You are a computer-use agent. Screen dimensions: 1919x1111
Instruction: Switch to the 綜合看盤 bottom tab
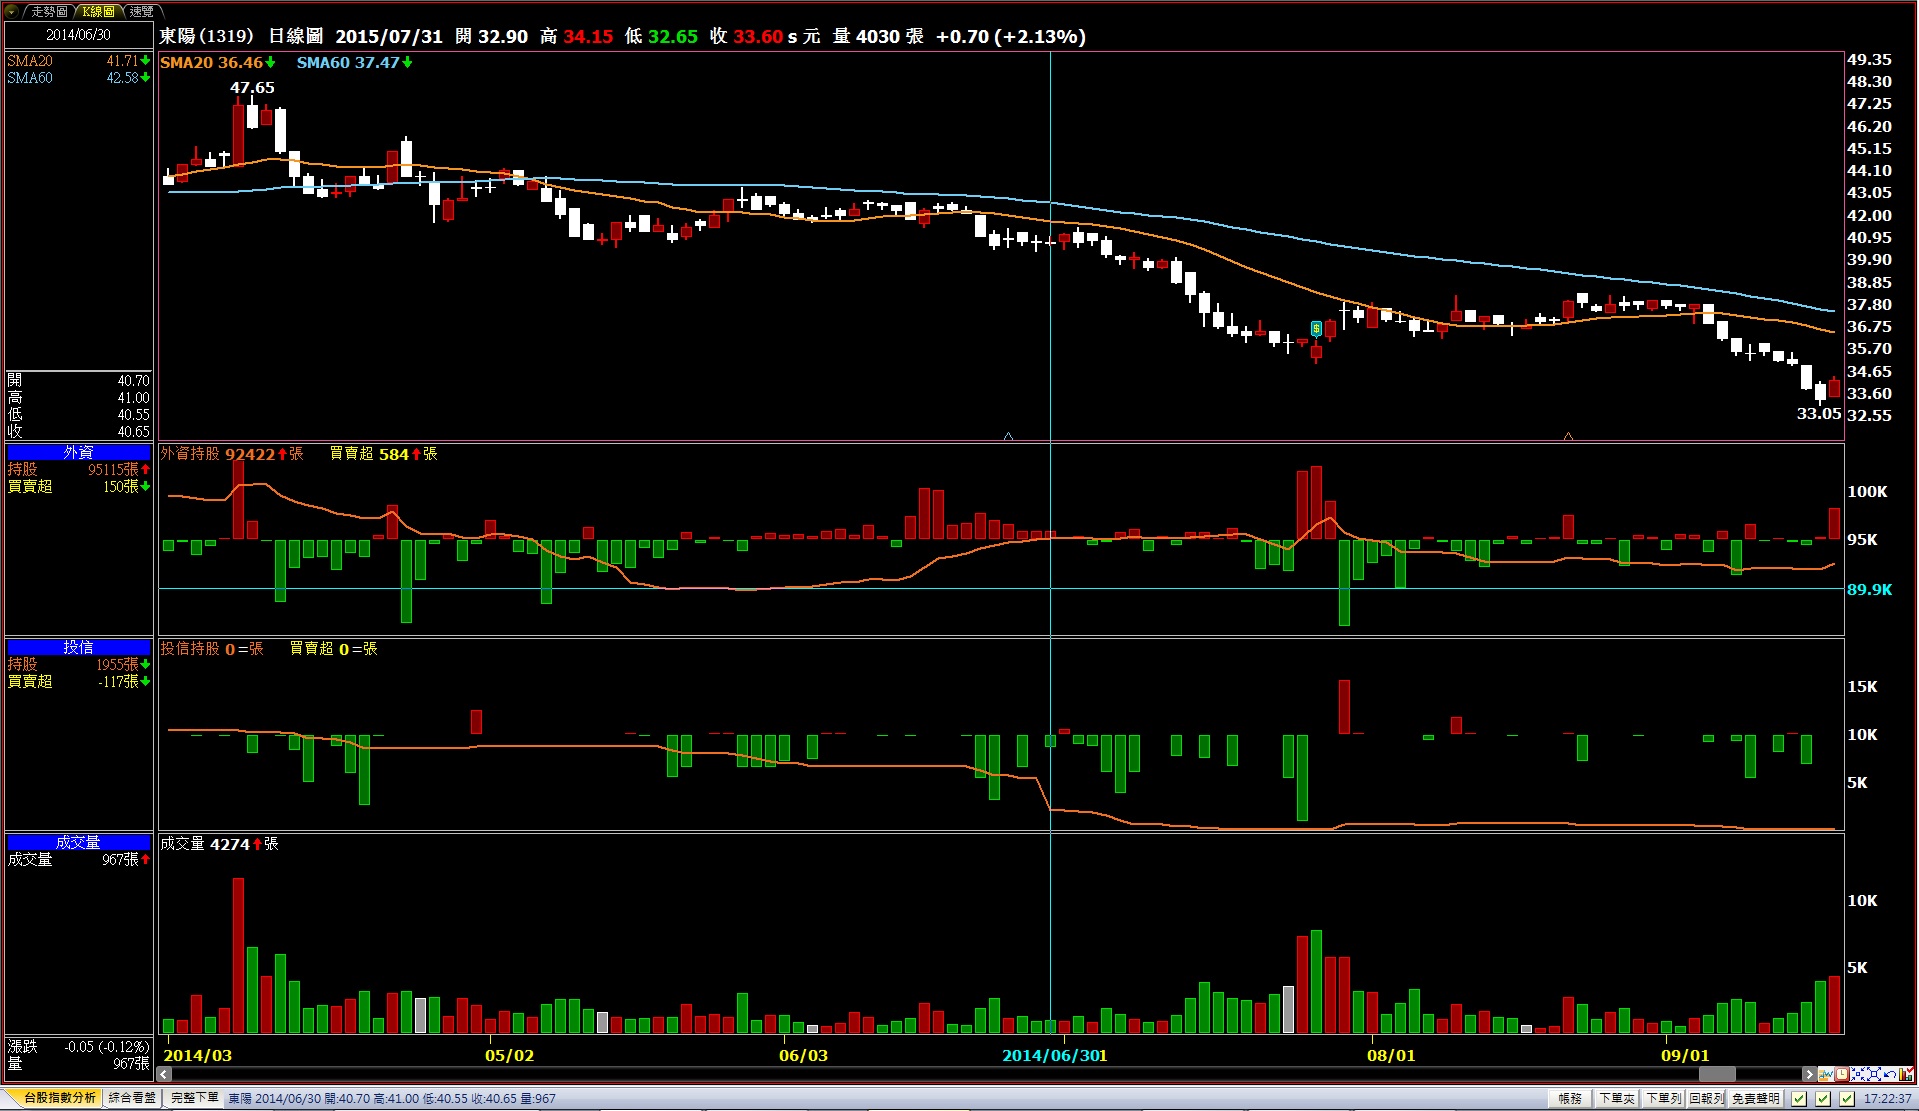132,1097
